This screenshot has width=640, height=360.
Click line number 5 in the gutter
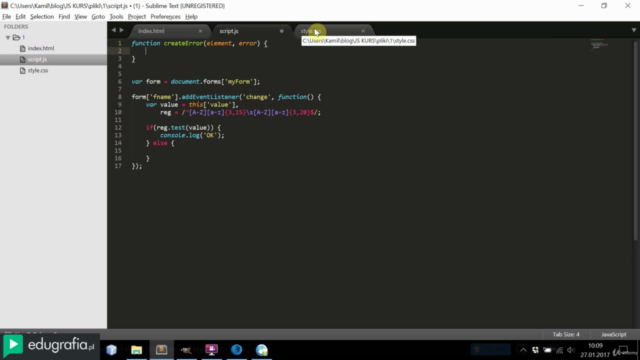(120, 74)
